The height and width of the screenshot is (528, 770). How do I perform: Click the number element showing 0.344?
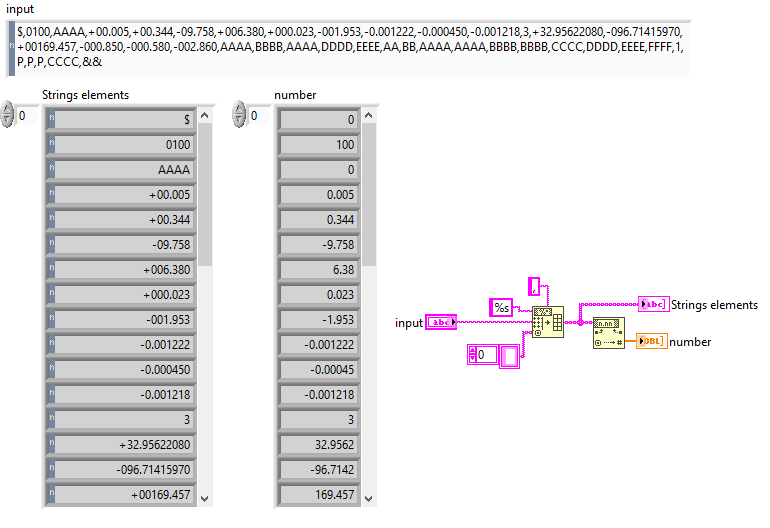[x=319, y=220]
